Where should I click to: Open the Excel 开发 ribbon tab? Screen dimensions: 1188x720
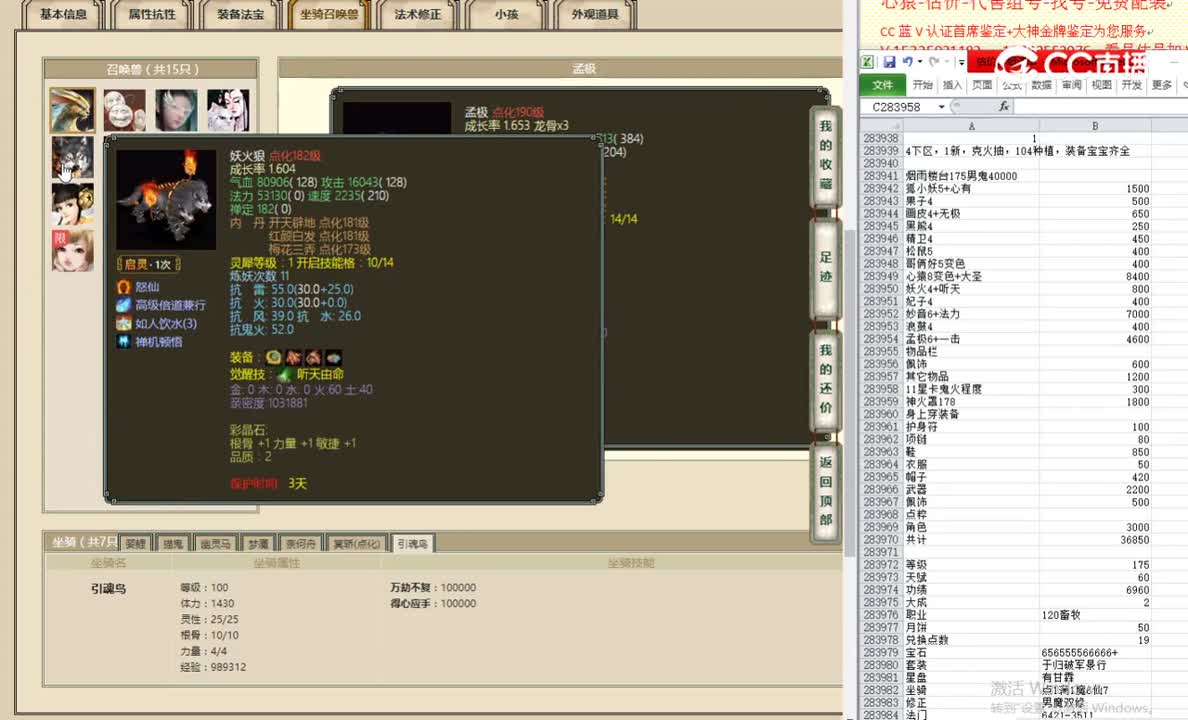point(1132,85)
